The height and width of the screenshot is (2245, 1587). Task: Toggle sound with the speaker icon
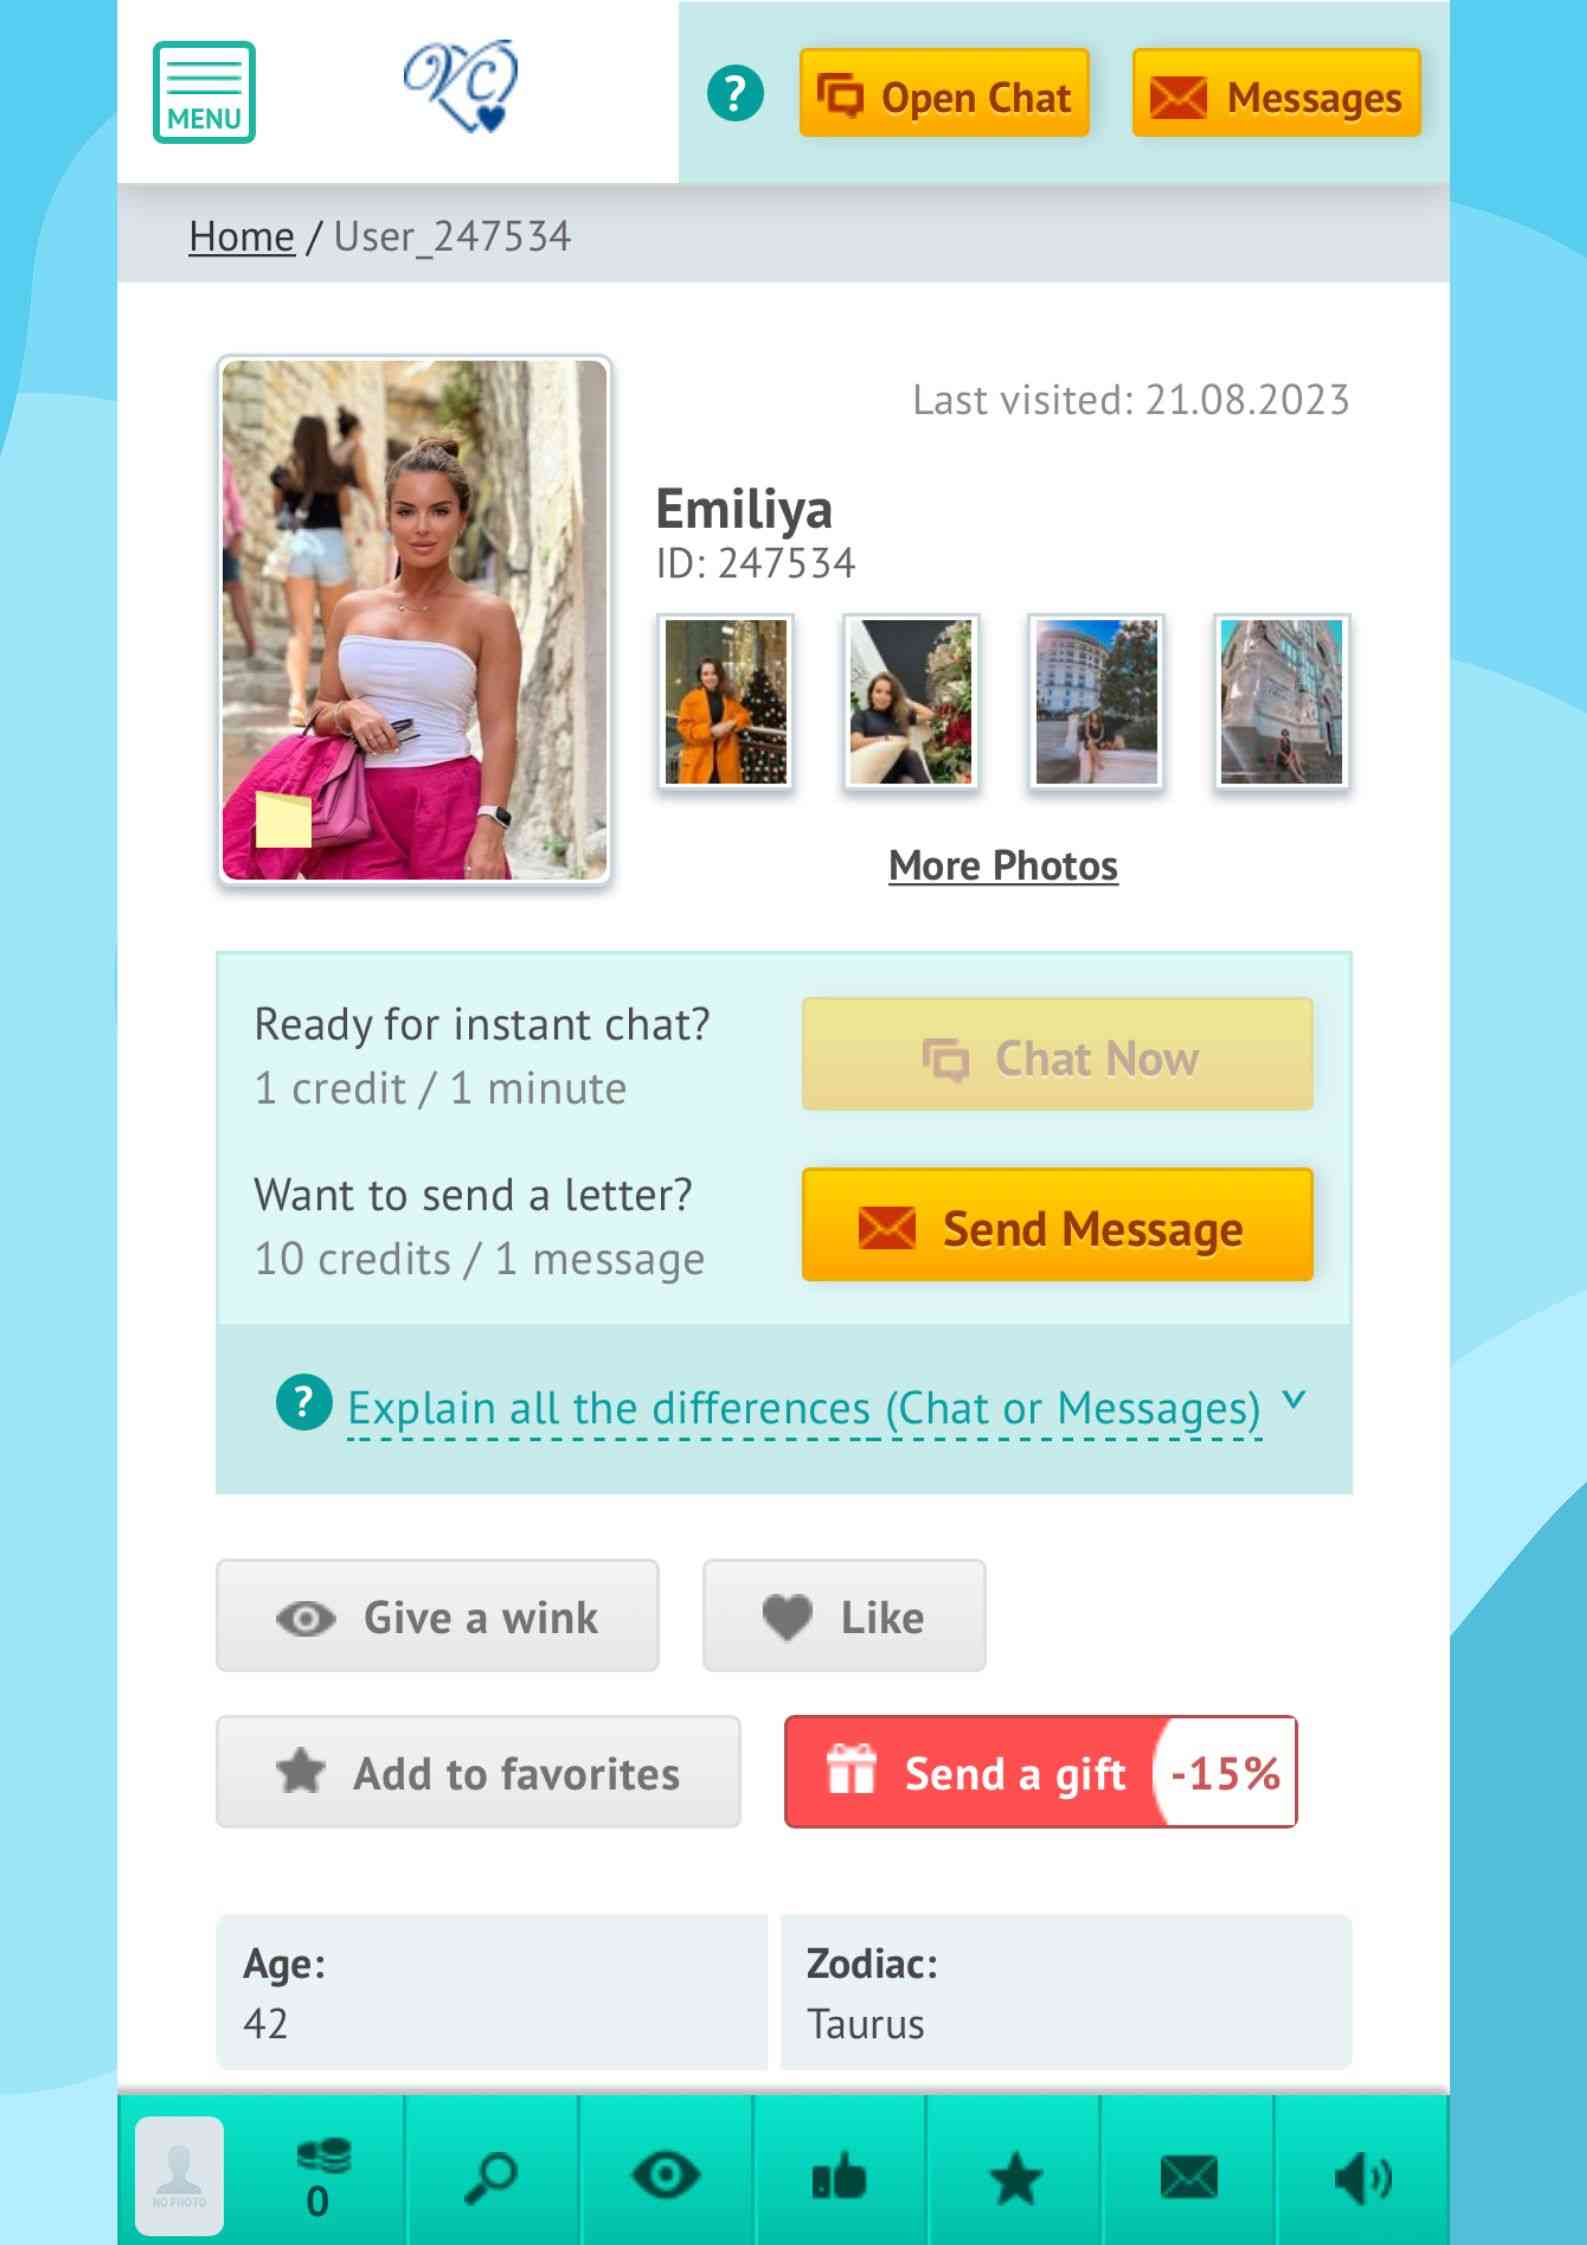[x=1363, y=2177]
